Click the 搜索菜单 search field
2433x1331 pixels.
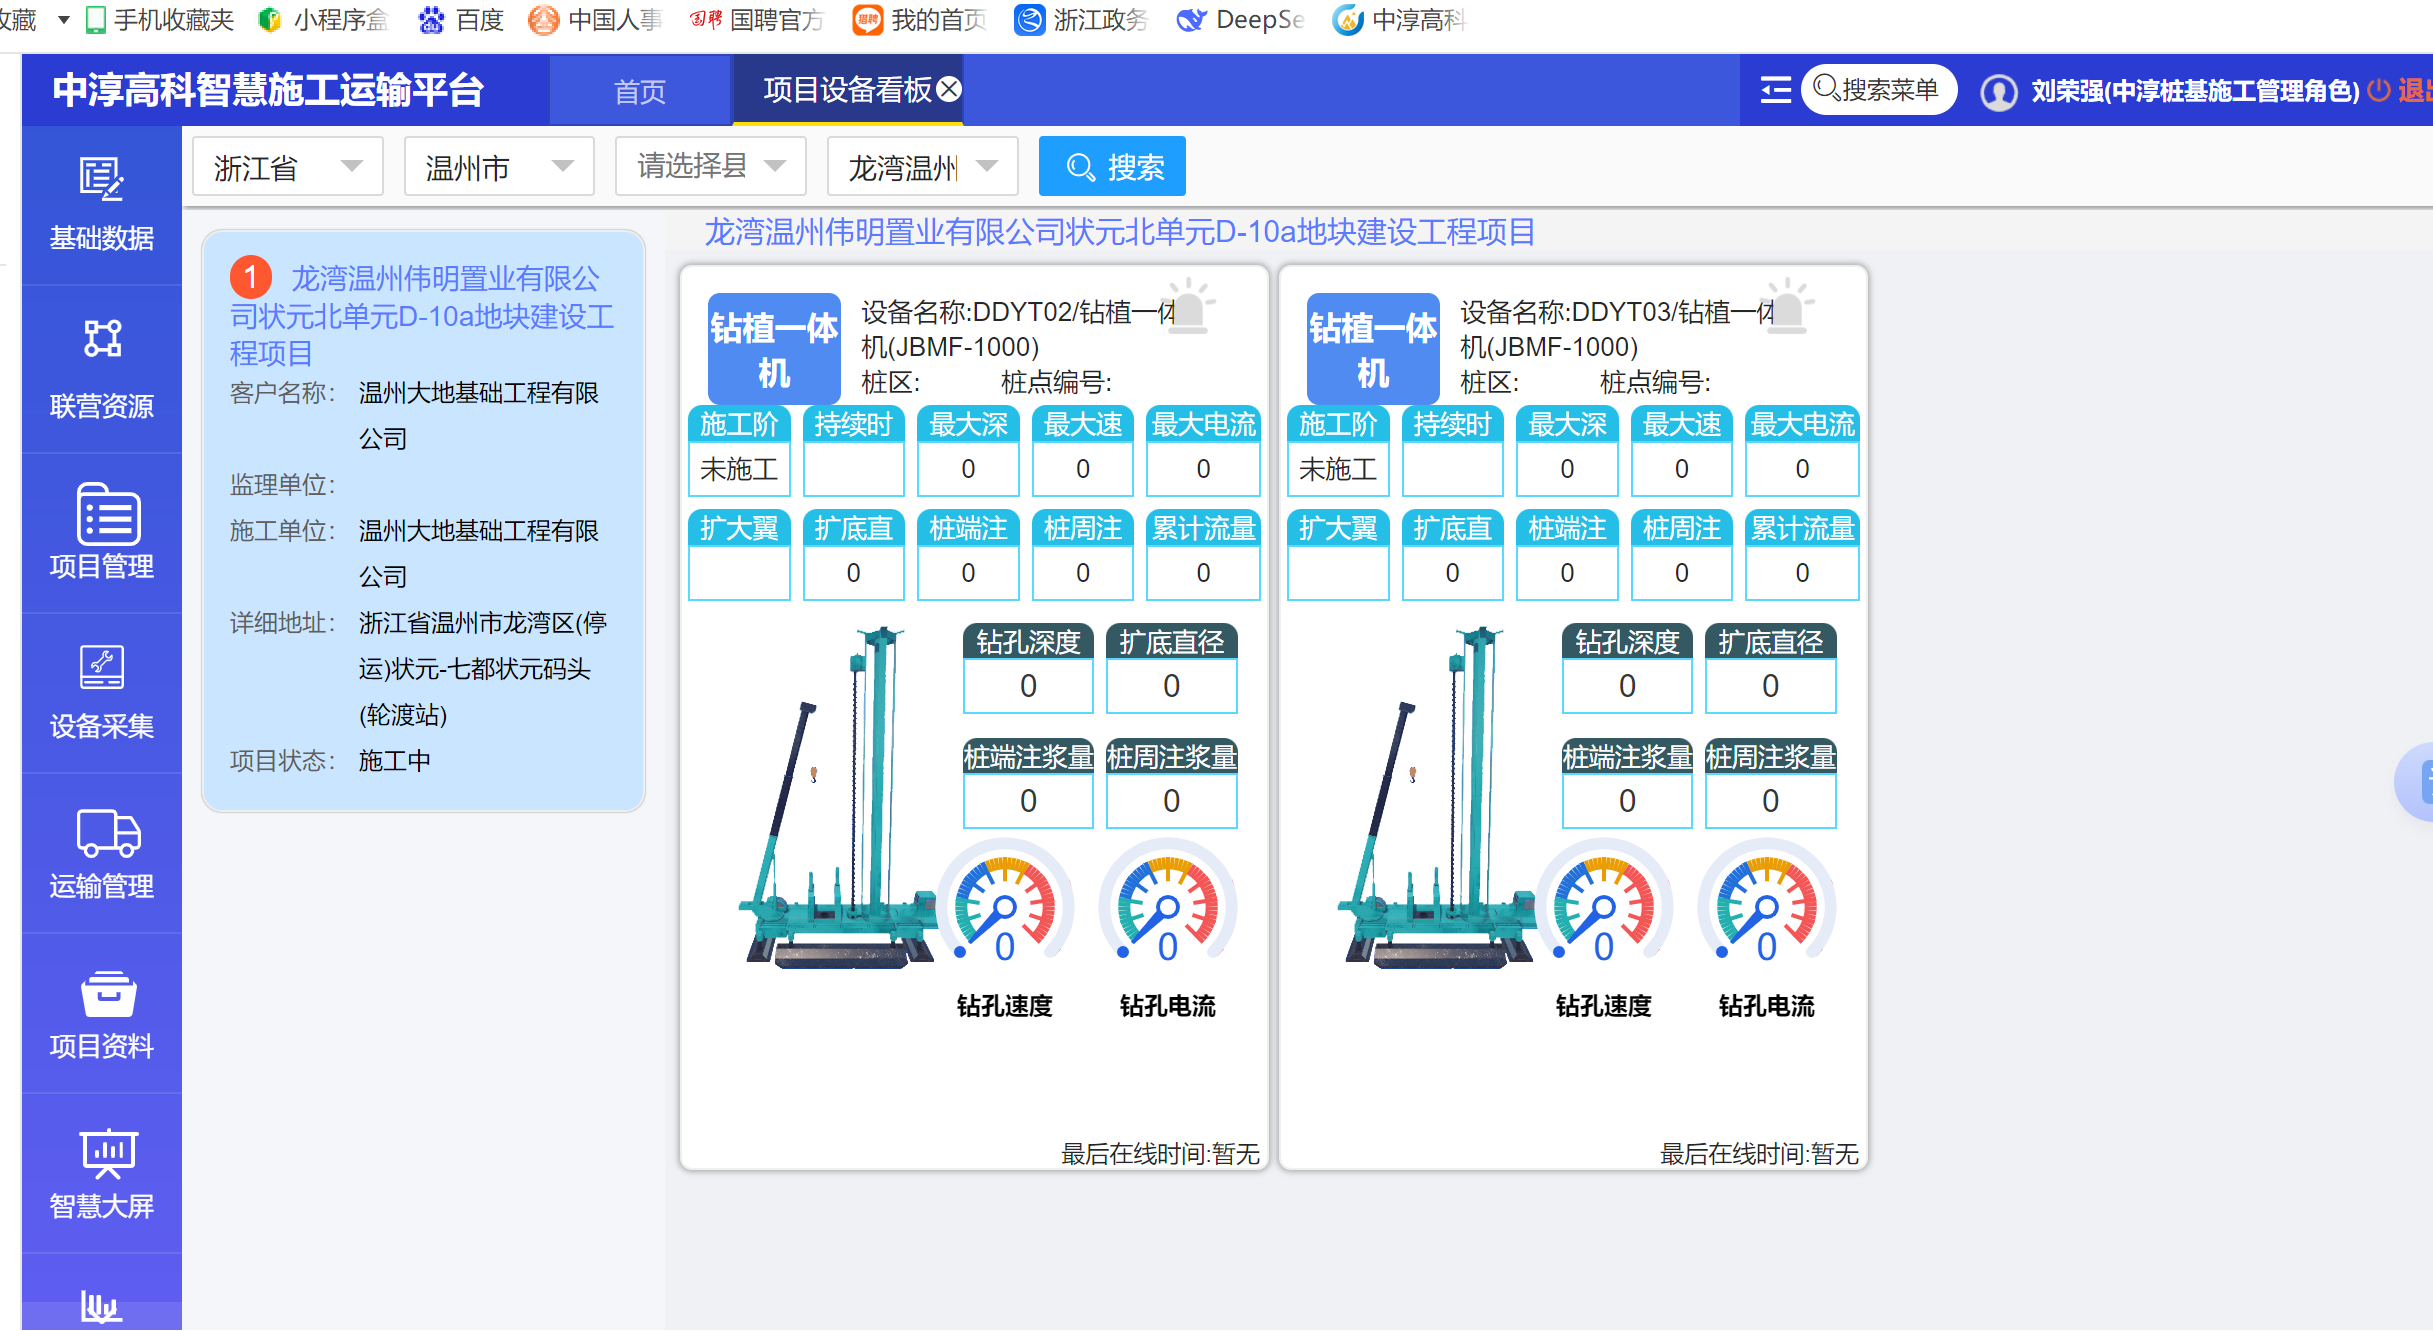pos(1878,90)
